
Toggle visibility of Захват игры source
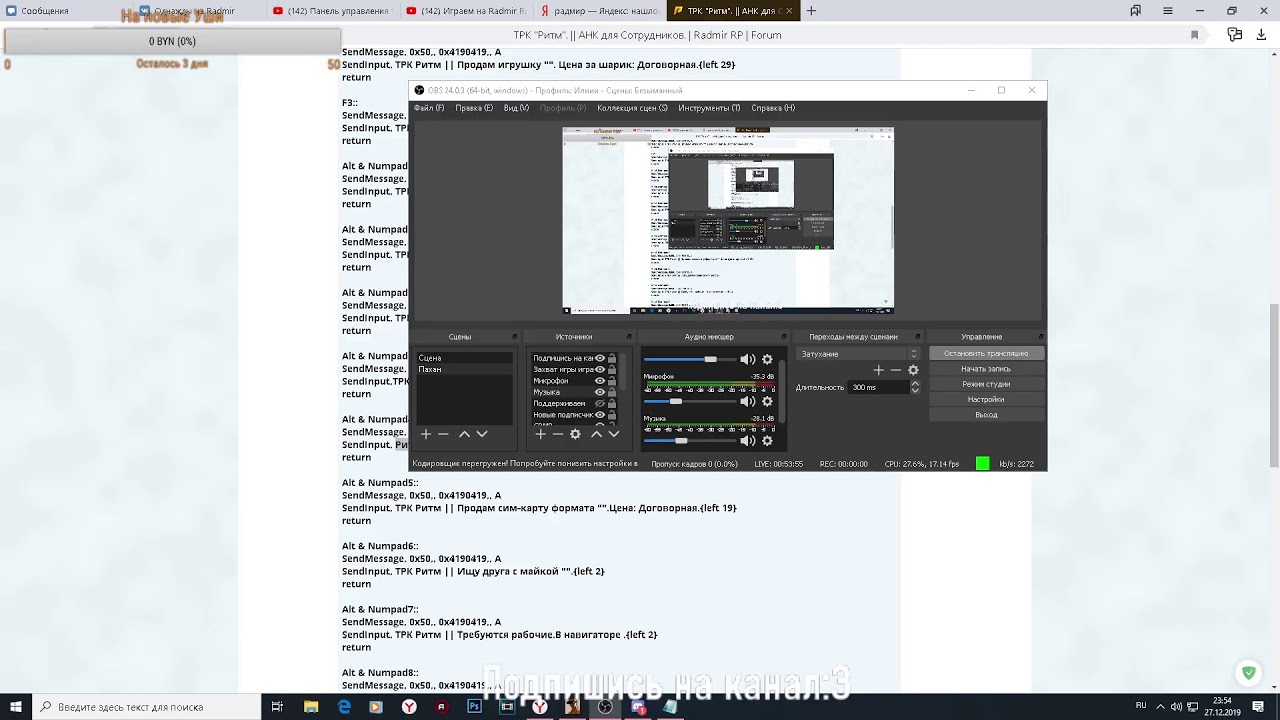tap(600, 369)
